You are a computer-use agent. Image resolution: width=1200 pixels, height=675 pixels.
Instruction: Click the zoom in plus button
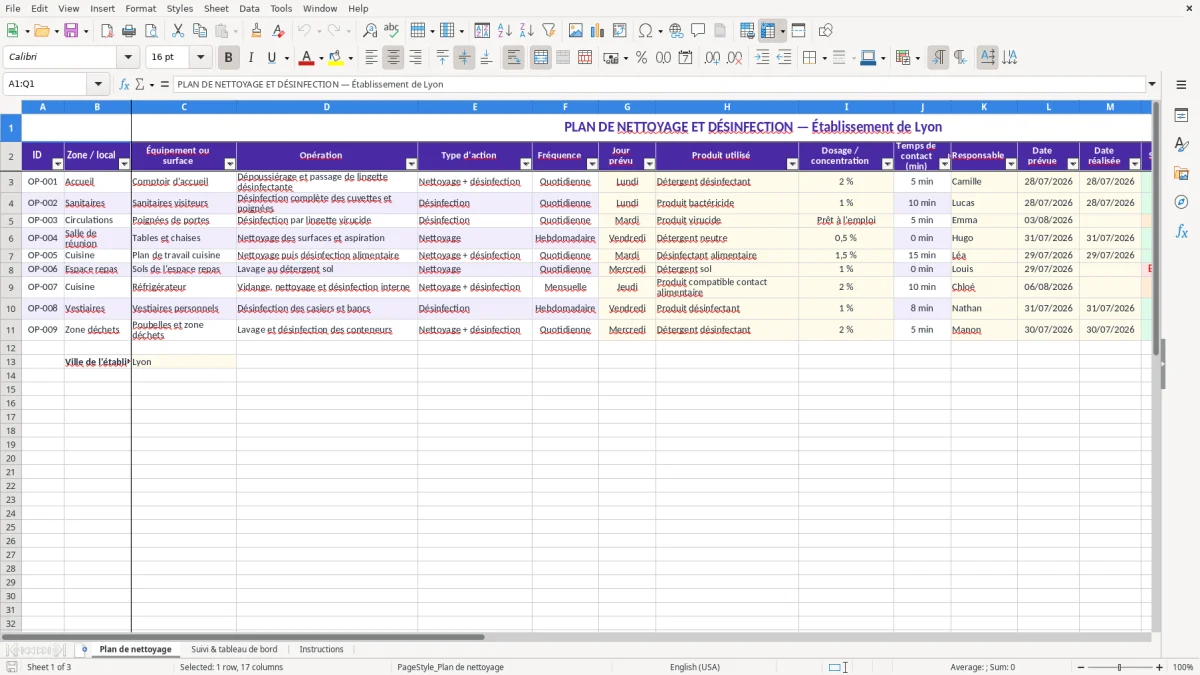[x=1160, y=667]
